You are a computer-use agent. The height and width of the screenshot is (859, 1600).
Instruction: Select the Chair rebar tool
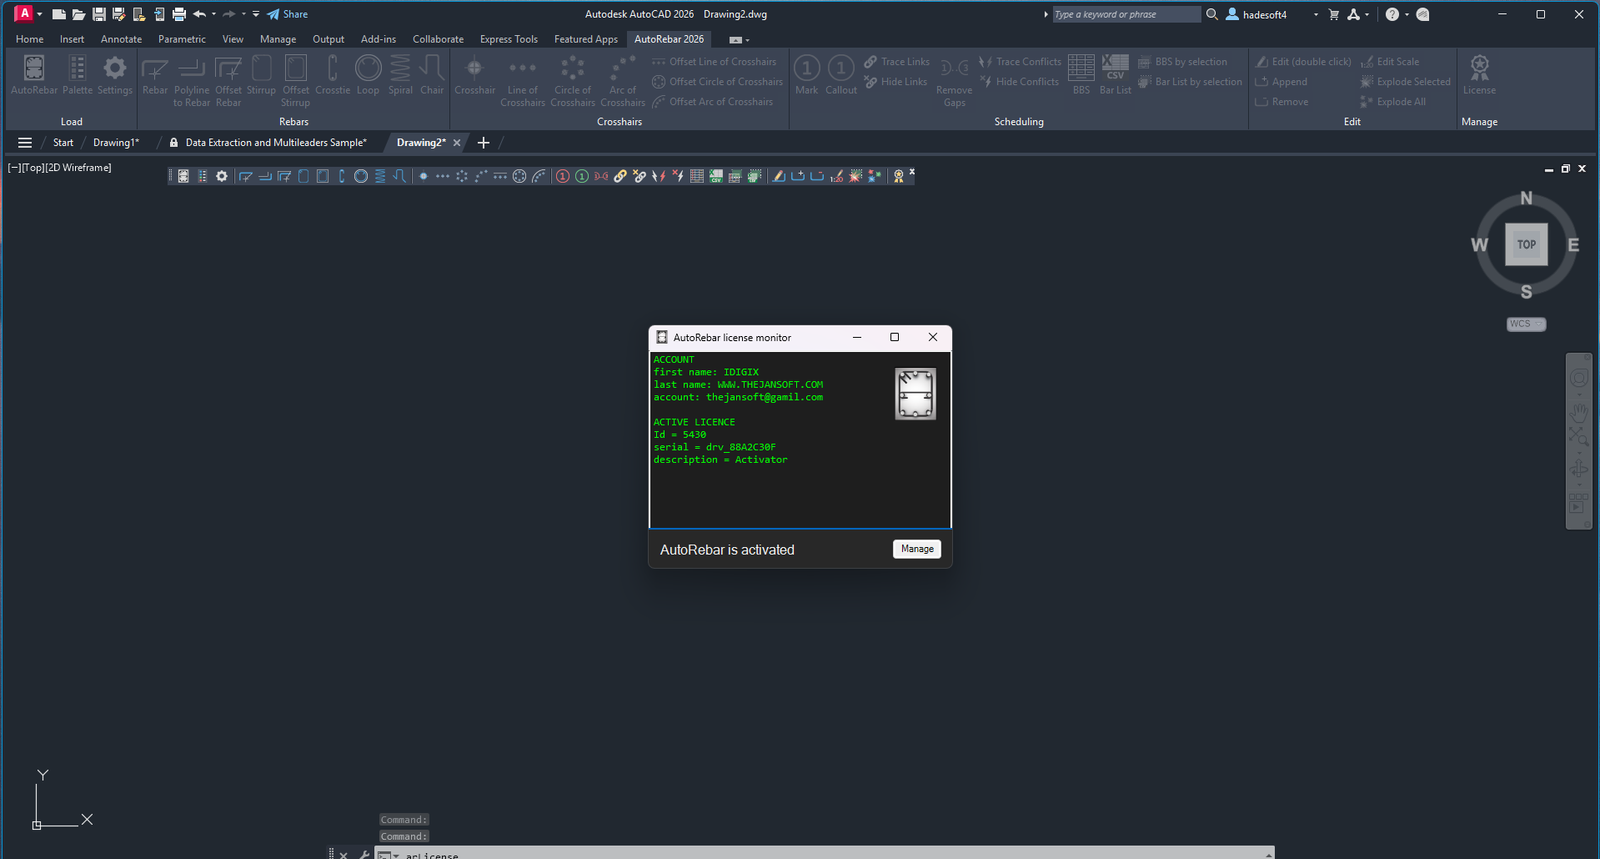coord(432,76)
